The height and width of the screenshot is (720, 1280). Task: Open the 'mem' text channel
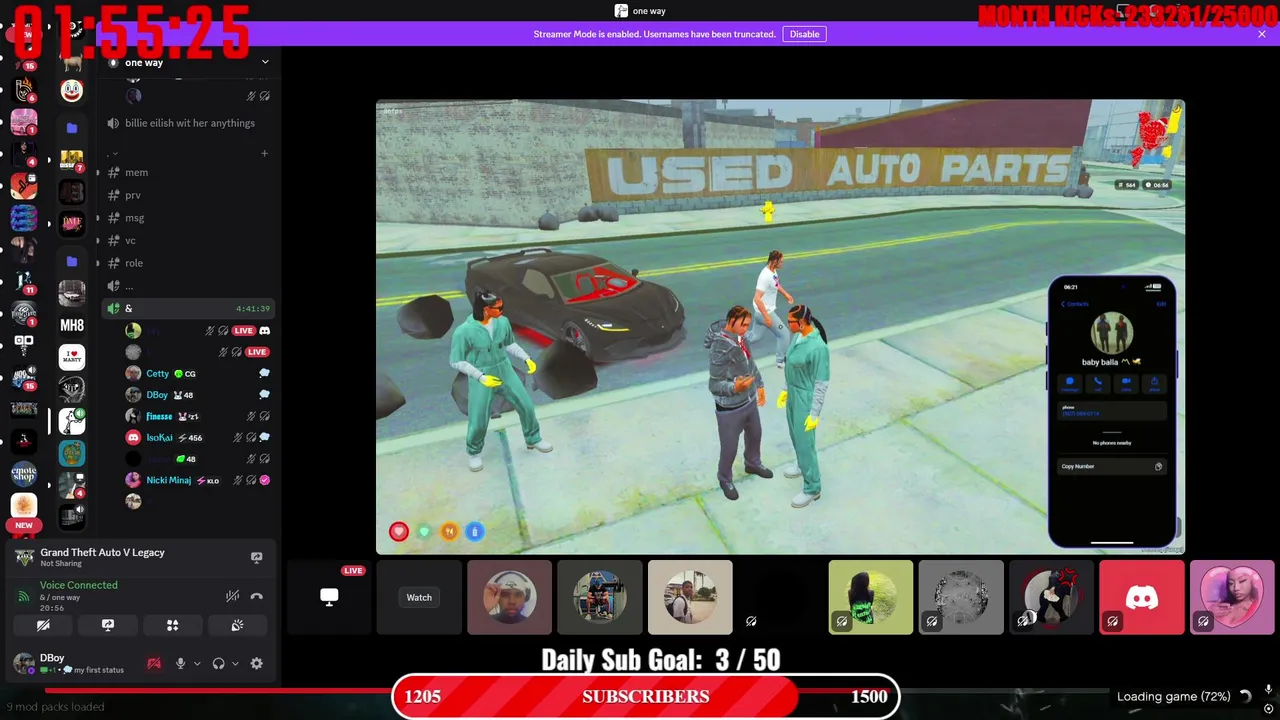[136, 173]
